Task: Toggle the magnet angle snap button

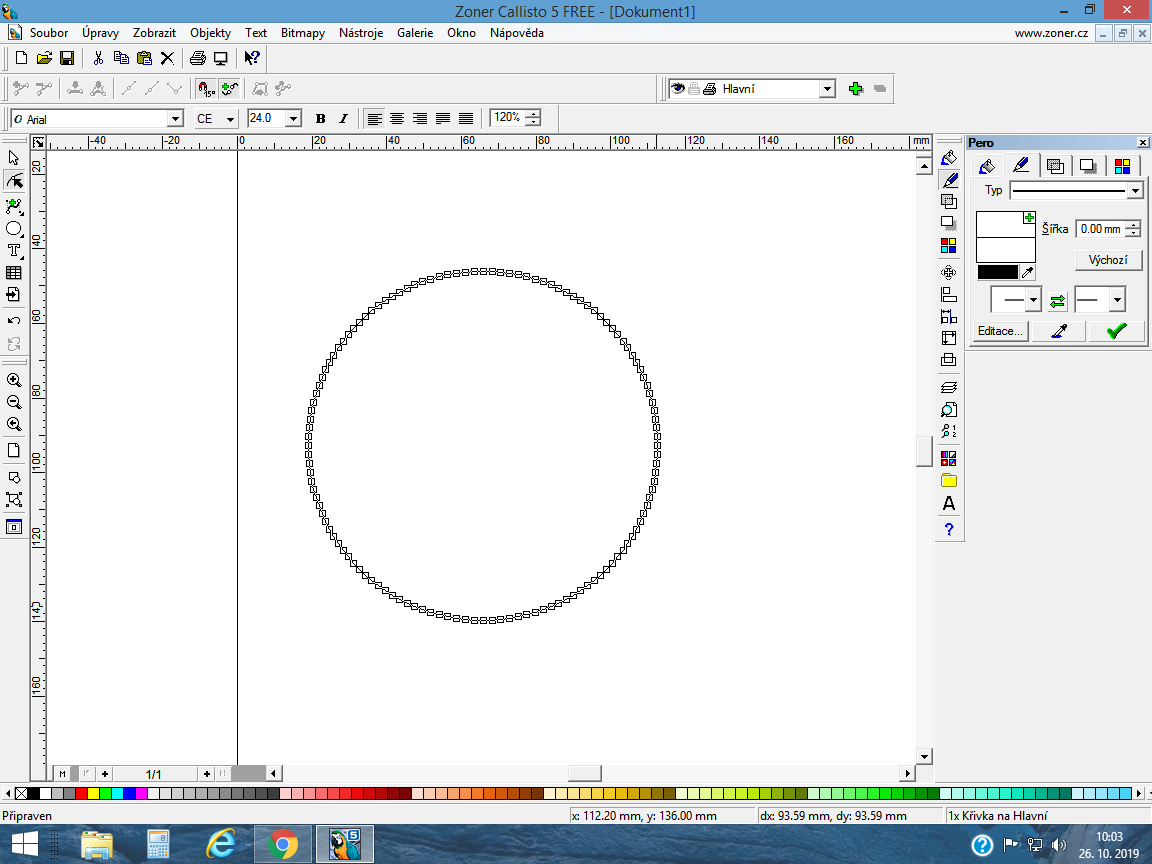Action: [x=205, y=89]
